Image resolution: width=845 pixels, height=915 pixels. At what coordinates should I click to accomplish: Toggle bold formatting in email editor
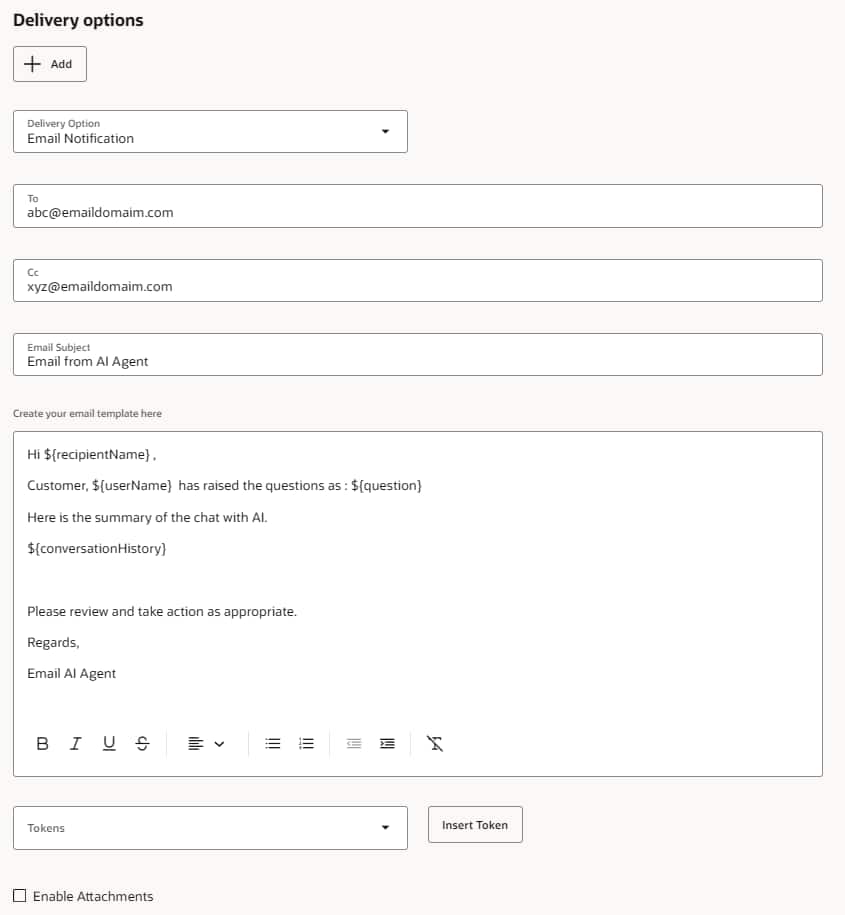tap(42, 743)
